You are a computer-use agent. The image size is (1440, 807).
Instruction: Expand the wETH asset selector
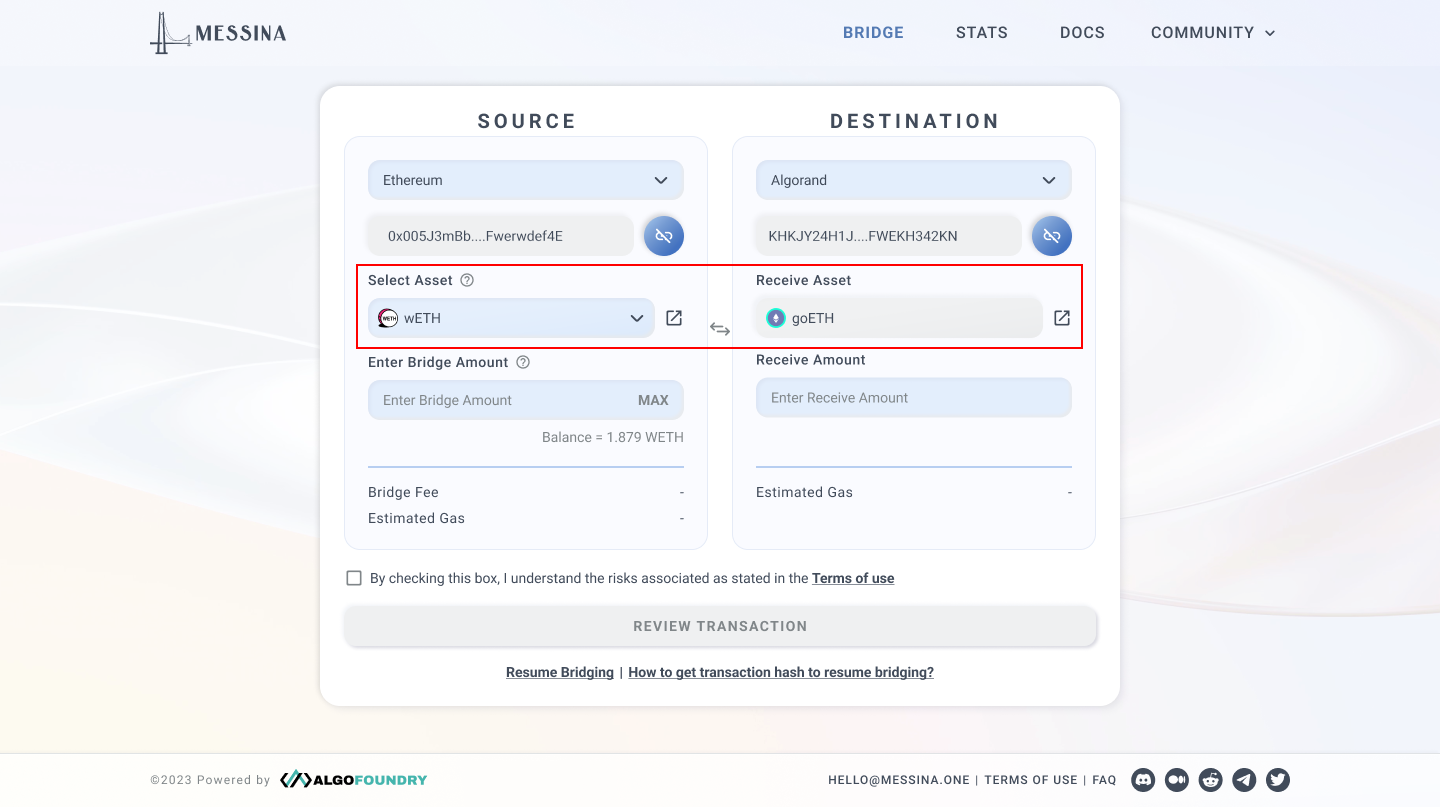[512, 318]
